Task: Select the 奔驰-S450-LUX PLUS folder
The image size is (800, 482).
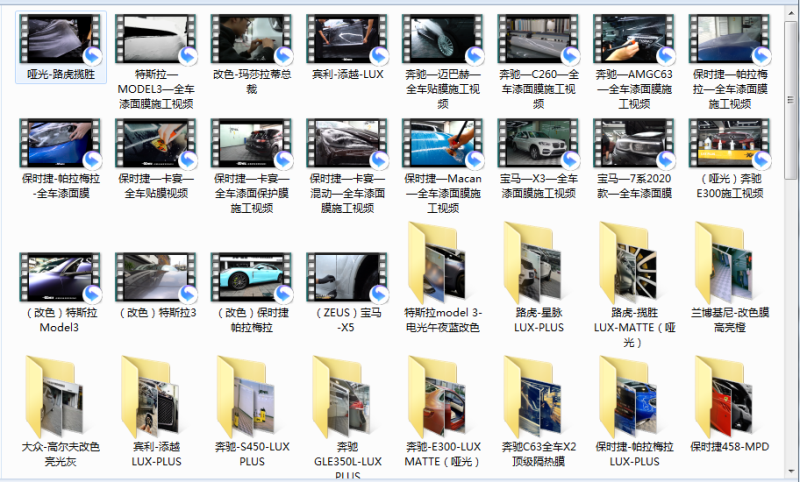Action: 245,397
